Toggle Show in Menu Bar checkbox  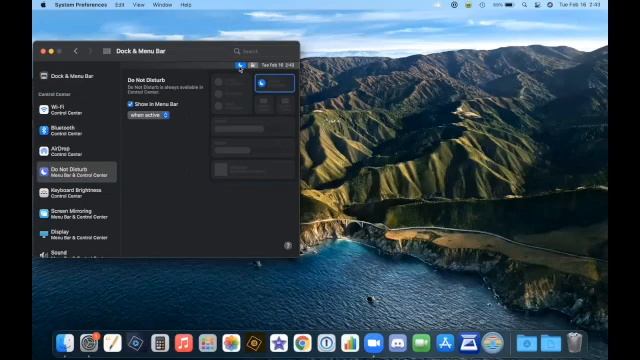tap(130, 104)
